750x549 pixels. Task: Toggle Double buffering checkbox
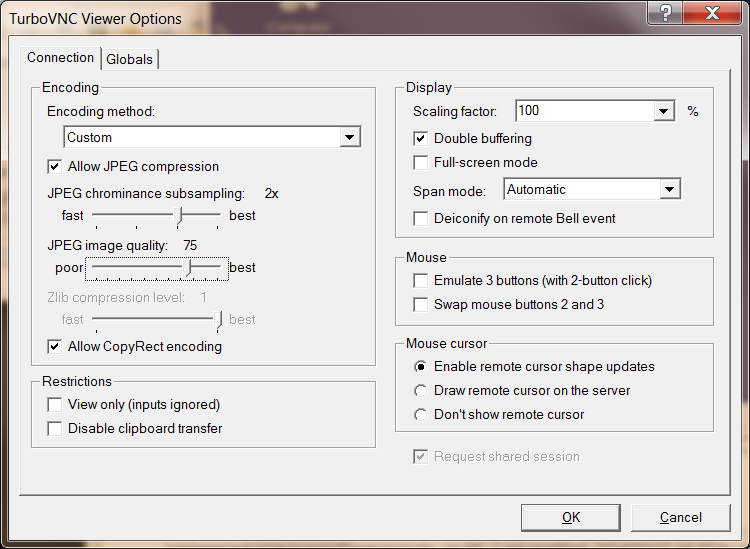pyautogui.click(x=420, y=139)
